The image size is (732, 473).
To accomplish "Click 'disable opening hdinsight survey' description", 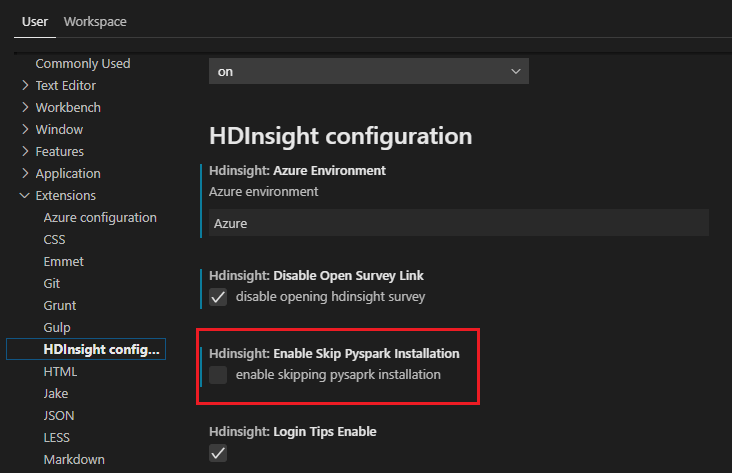I will 331,297.
